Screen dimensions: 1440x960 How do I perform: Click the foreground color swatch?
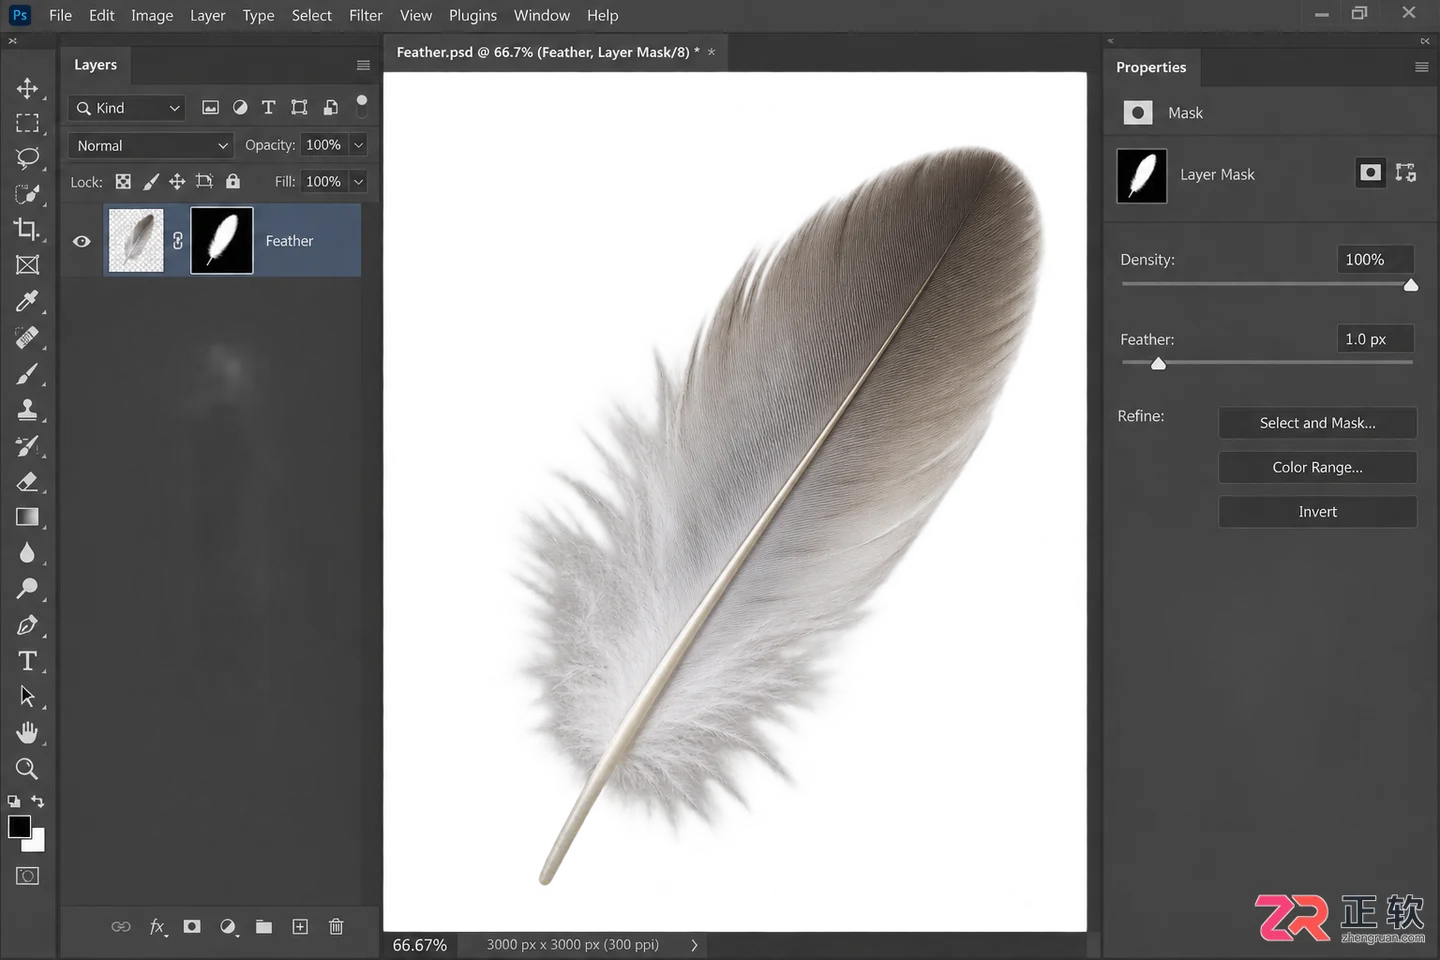pyautogui.click(x=19, y=826)
